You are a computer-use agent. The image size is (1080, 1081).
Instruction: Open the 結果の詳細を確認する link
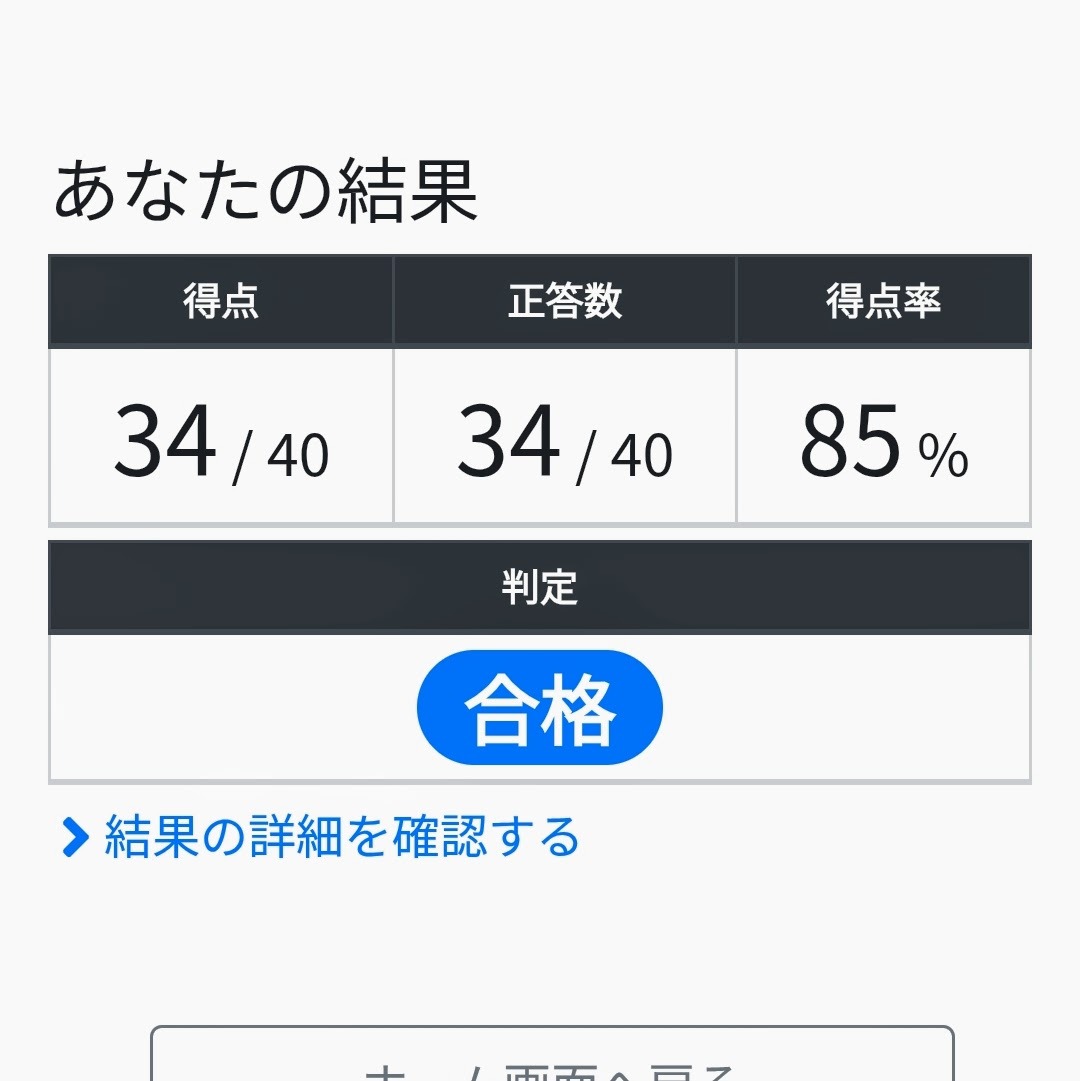pyautogui.click(x=341, y=838)
